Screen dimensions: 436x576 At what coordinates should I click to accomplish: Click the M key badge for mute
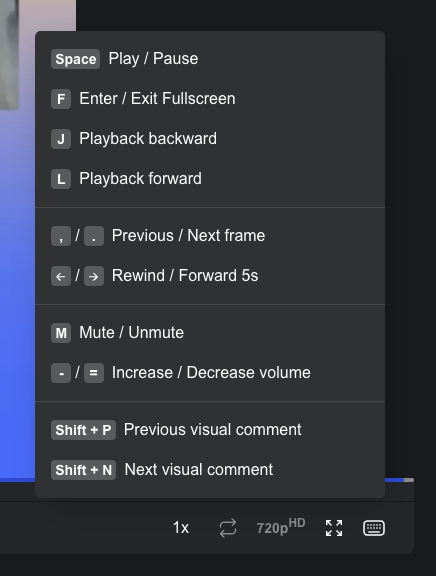click(x=61, y=333)
